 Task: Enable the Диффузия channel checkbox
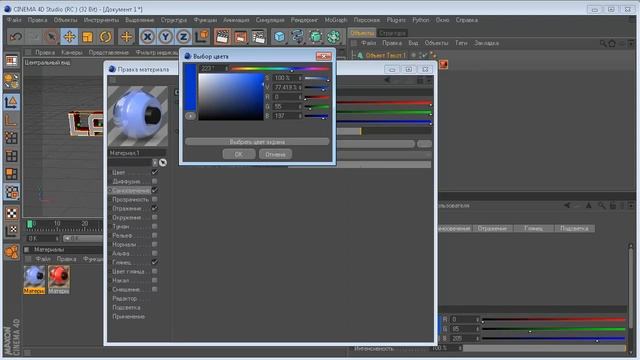coord(155,181)
